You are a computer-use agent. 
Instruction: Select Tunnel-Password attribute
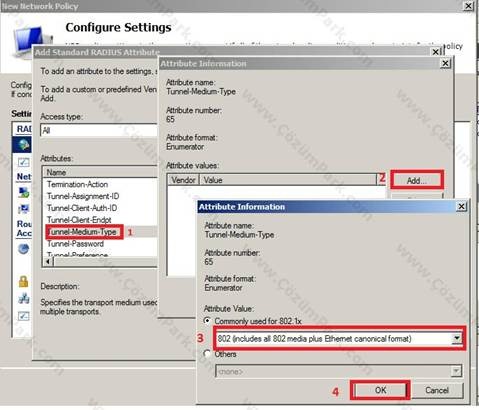[75, 244]
